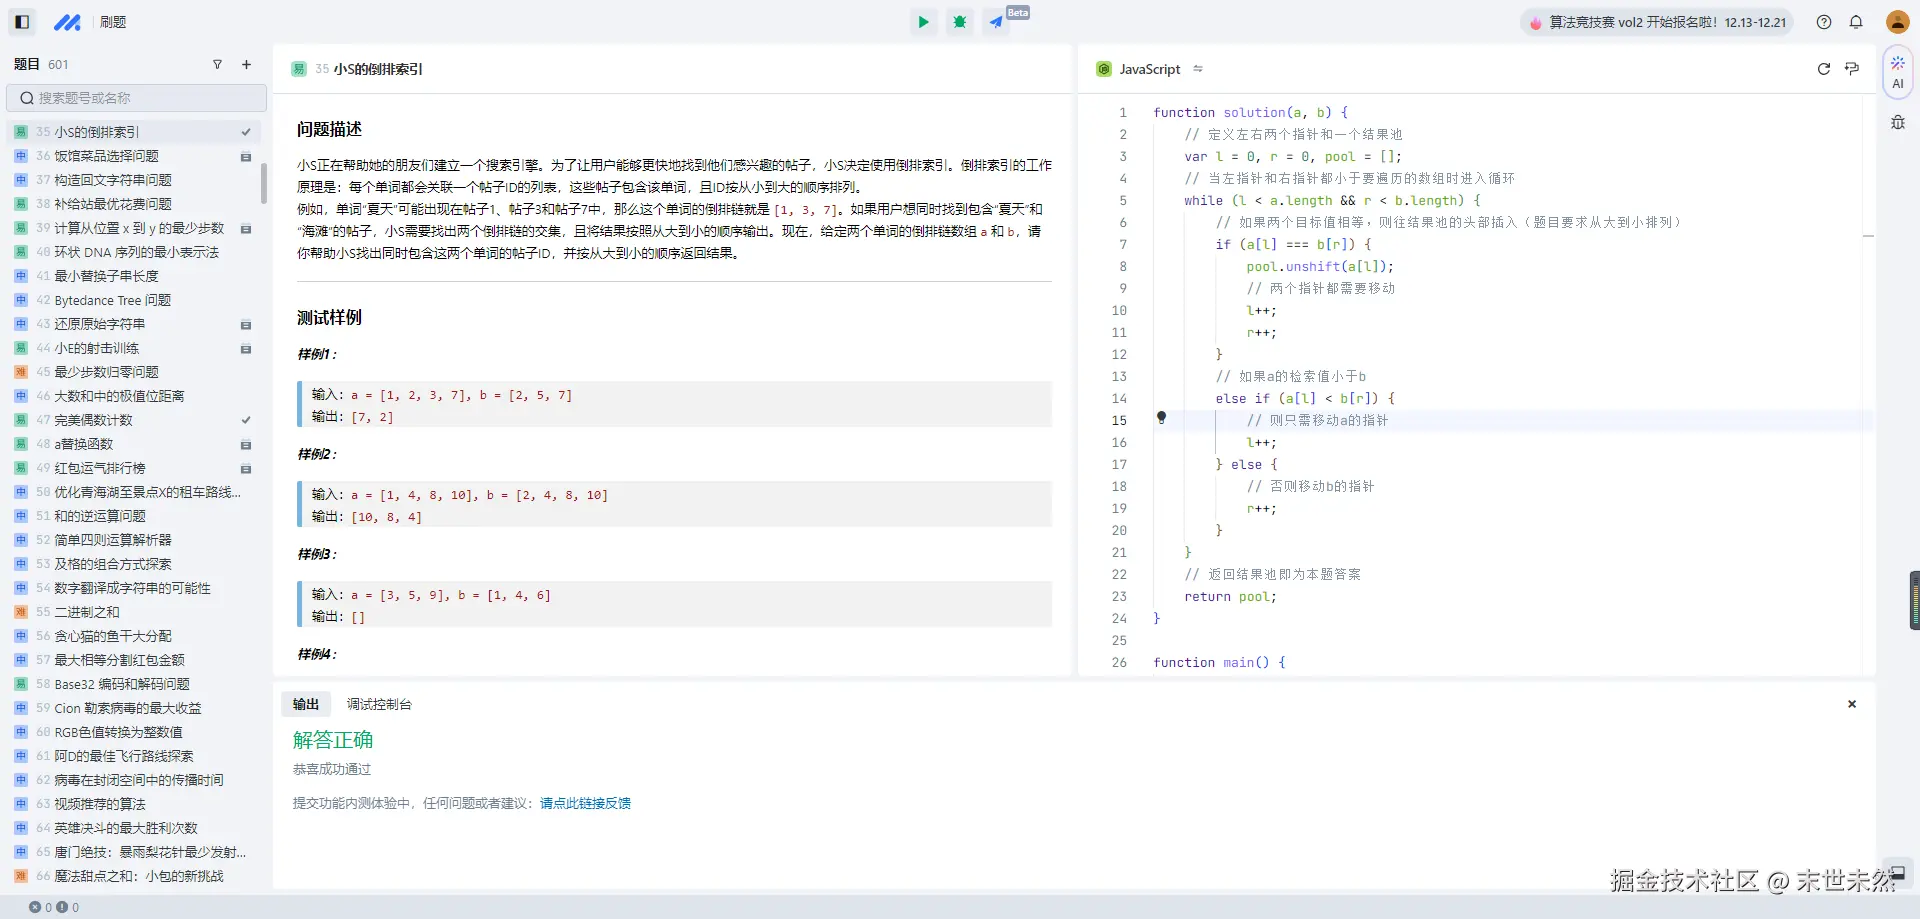This screenshot has height=919, width=1920.
Task: Click the bug icon below the AI button
Action: coord(1897,123)
